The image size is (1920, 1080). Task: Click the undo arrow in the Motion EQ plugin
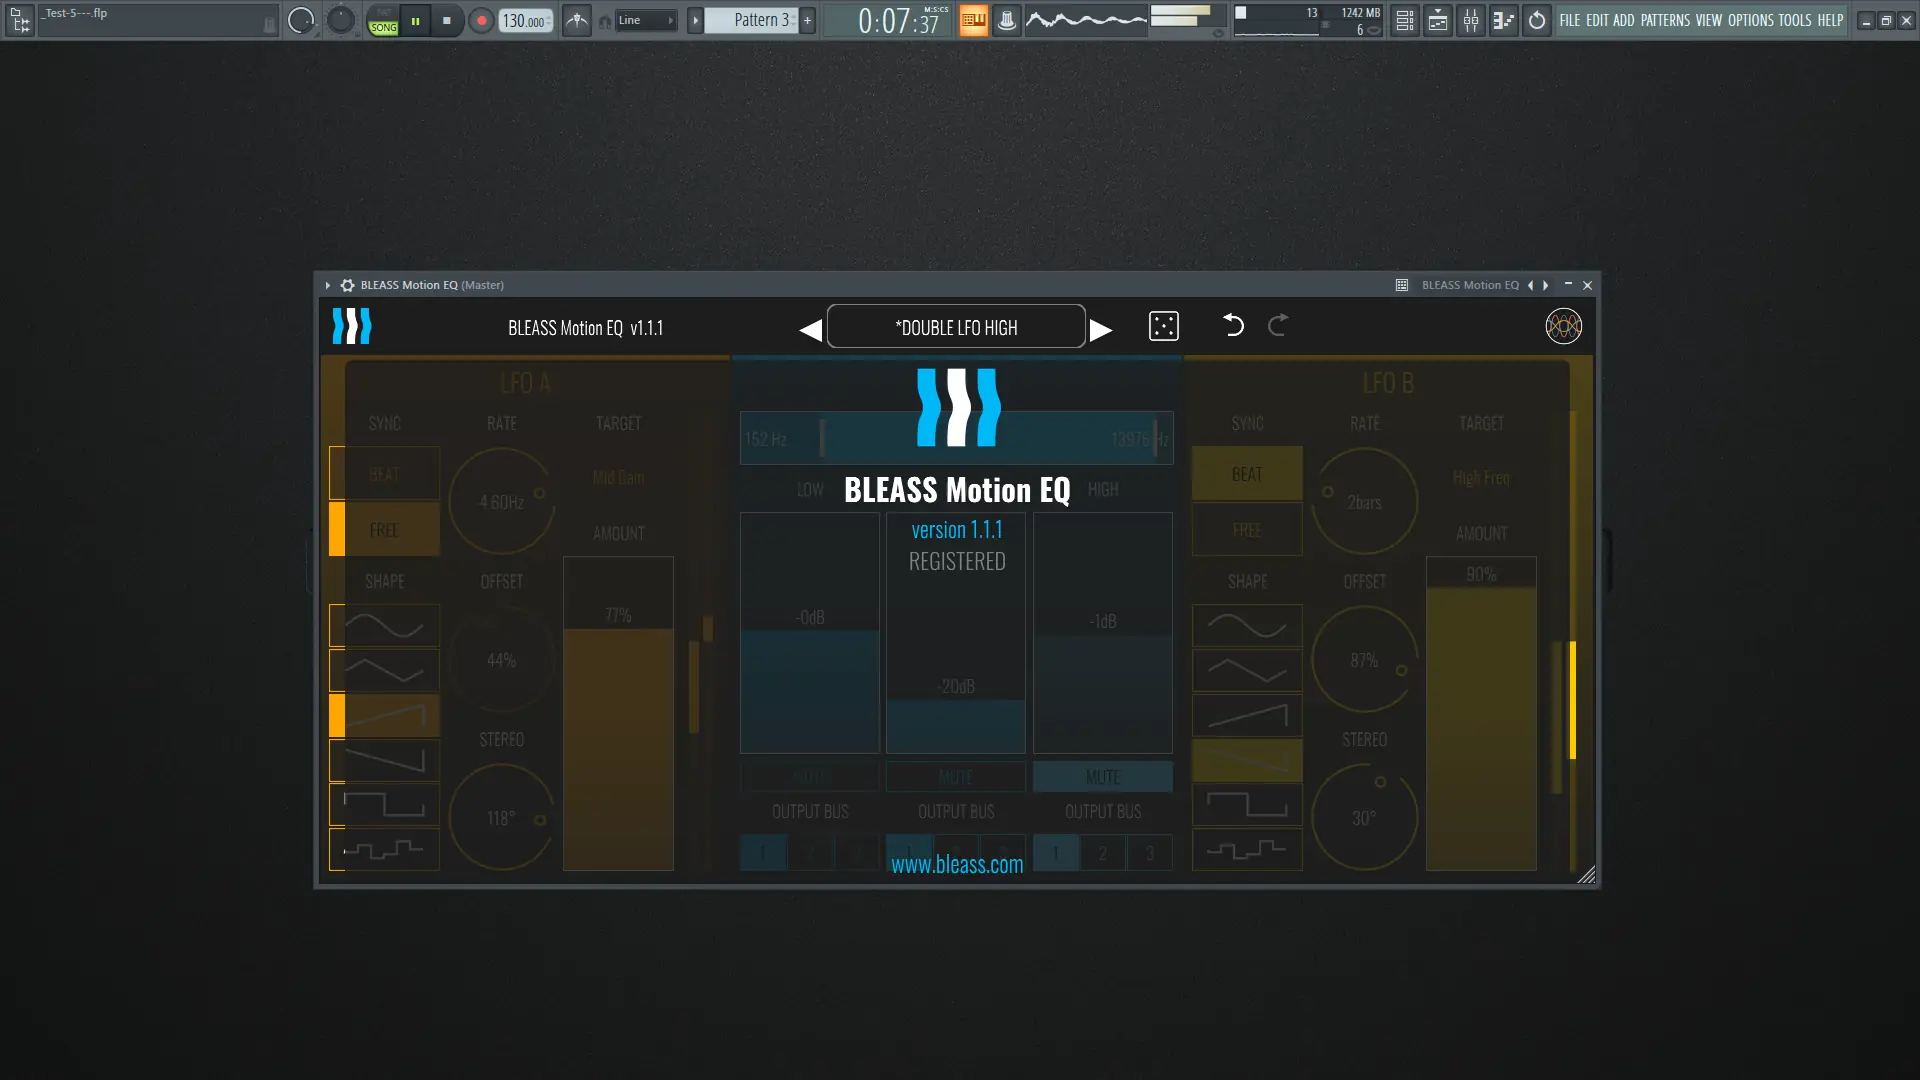(1233, 326)
